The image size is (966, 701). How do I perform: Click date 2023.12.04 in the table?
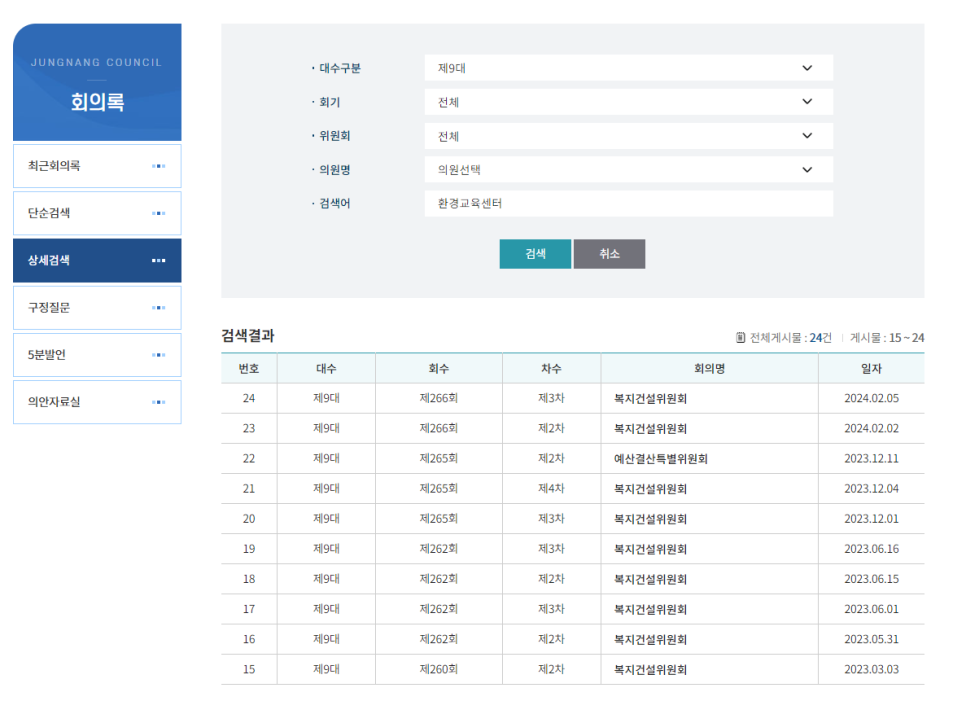[871, 489]
